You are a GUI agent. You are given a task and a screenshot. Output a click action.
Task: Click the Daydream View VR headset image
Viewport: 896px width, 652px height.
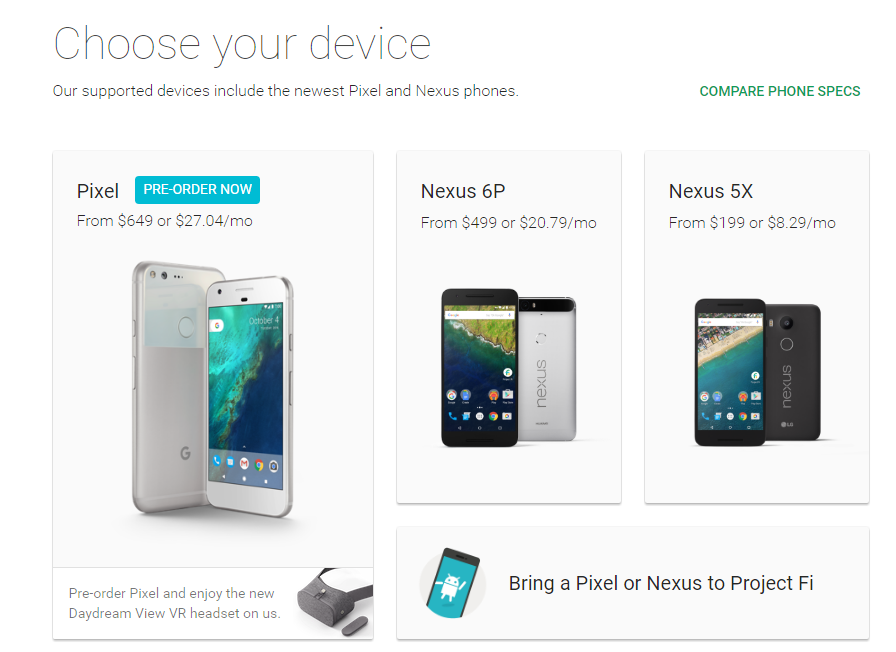[x=335, y=602]
